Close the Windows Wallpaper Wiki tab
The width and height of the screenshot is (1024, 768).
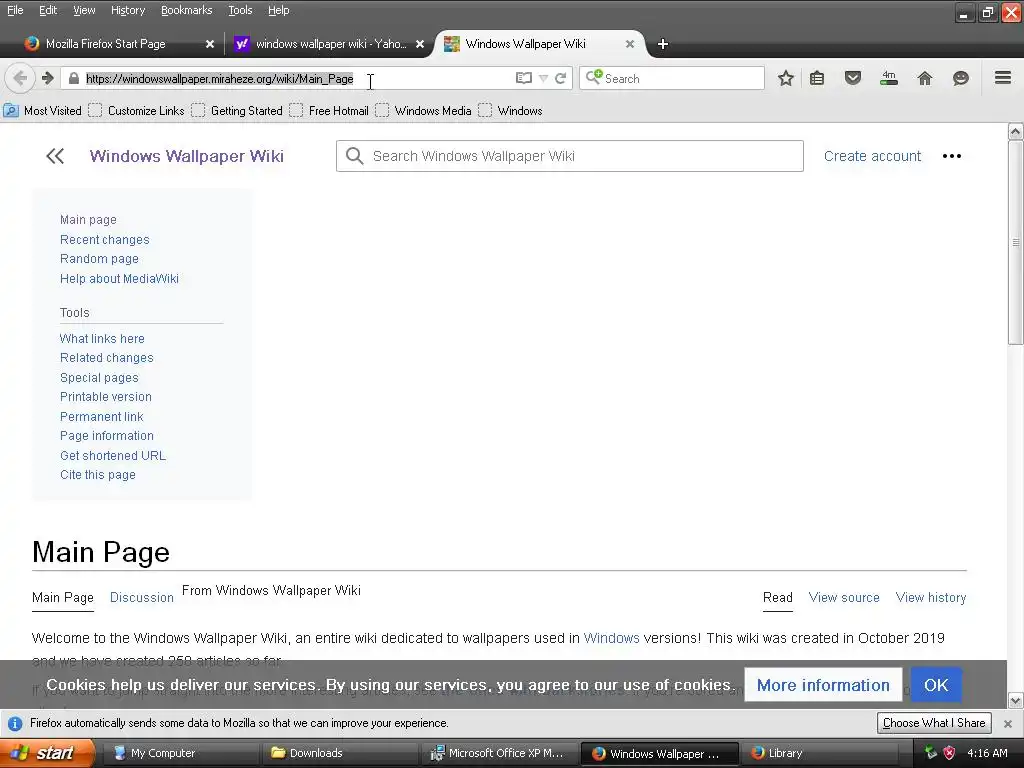coord(630,44)
